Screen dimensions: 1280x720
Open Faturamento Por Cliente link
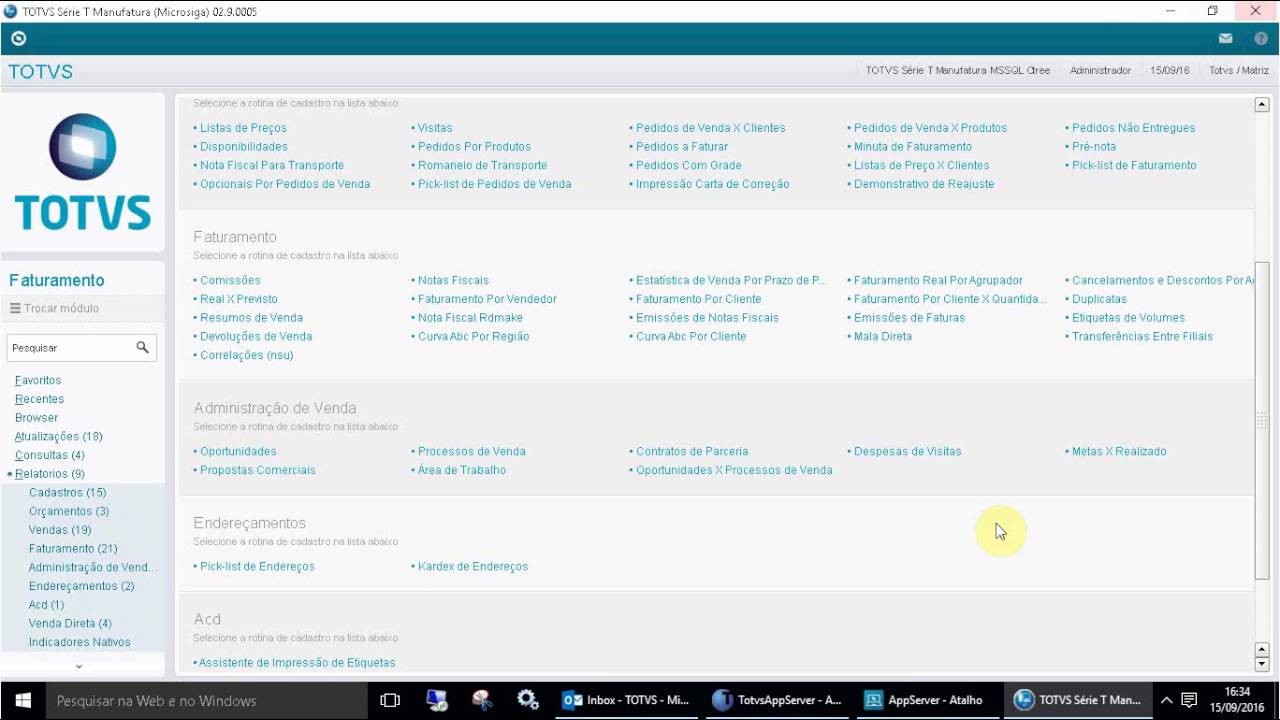698,299
